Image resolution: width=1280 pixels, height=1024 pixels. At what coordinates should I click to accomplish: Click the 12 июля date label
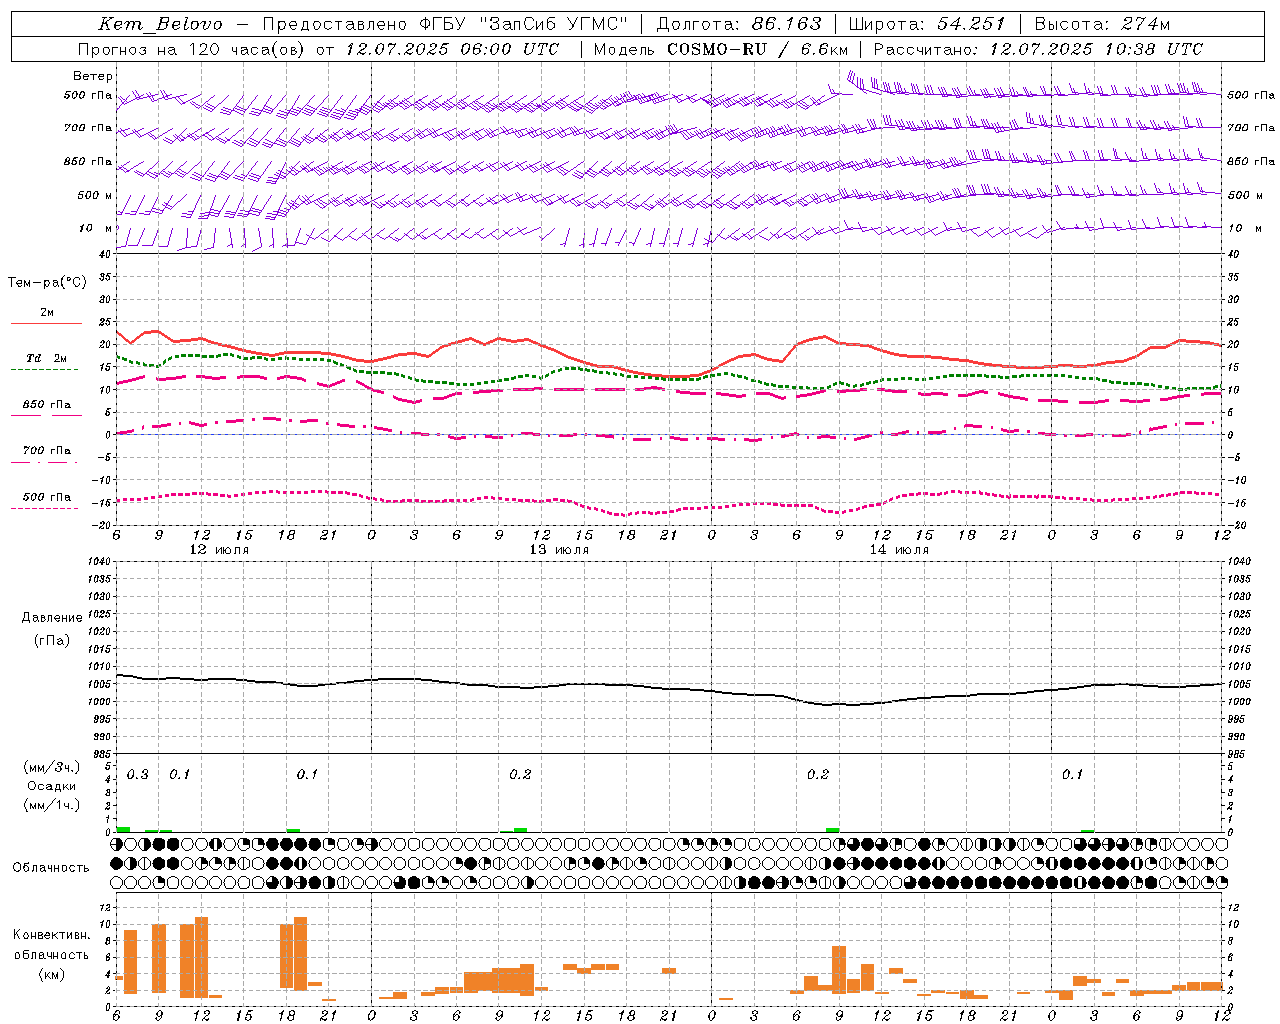[219, 550]
